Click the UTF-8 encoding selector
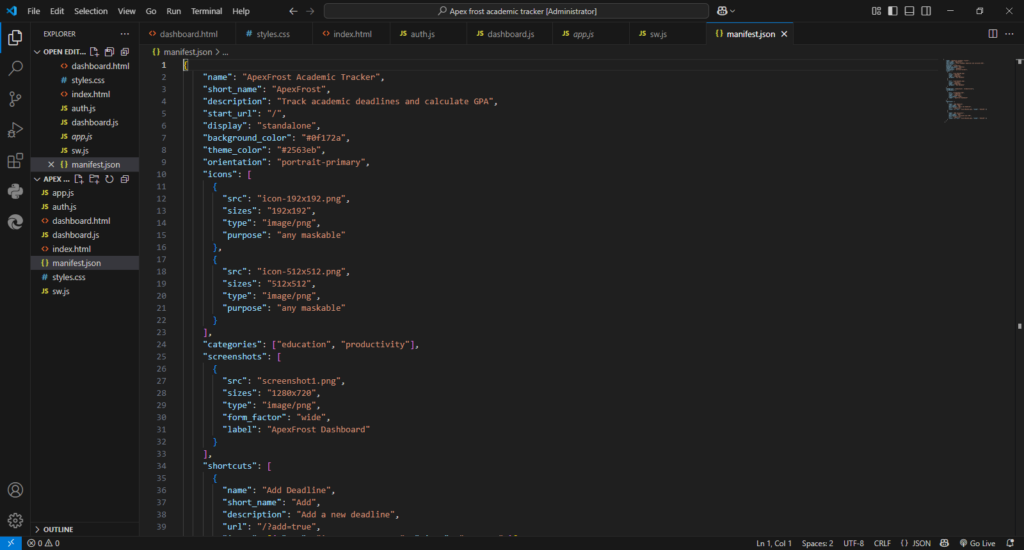 pyautogui.click(x=854, y=543)
